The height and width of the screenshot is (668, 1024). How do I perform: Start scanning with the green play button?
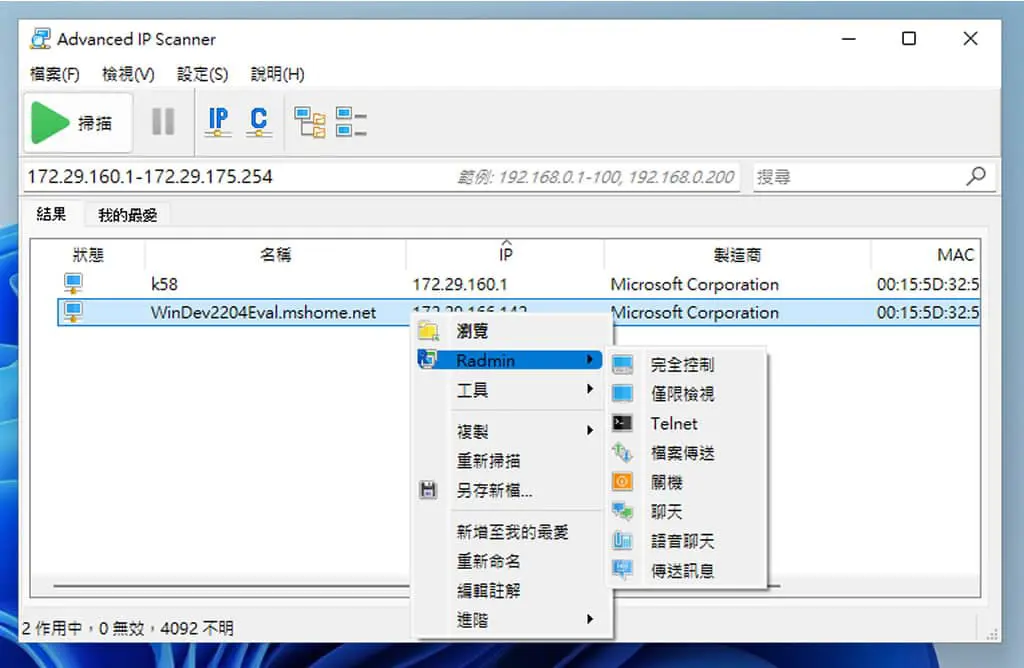pyautogui.click(x=78, y=122)
